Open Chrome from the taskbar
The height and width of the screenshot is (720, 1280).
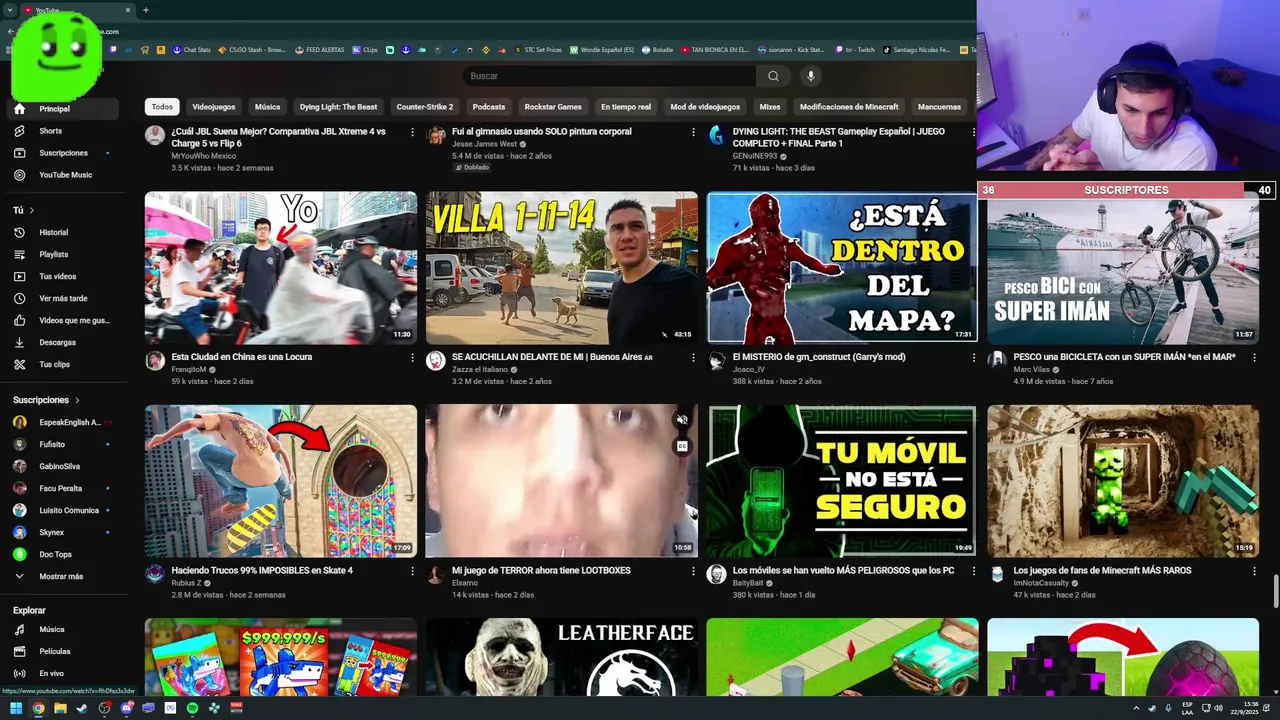38,708
